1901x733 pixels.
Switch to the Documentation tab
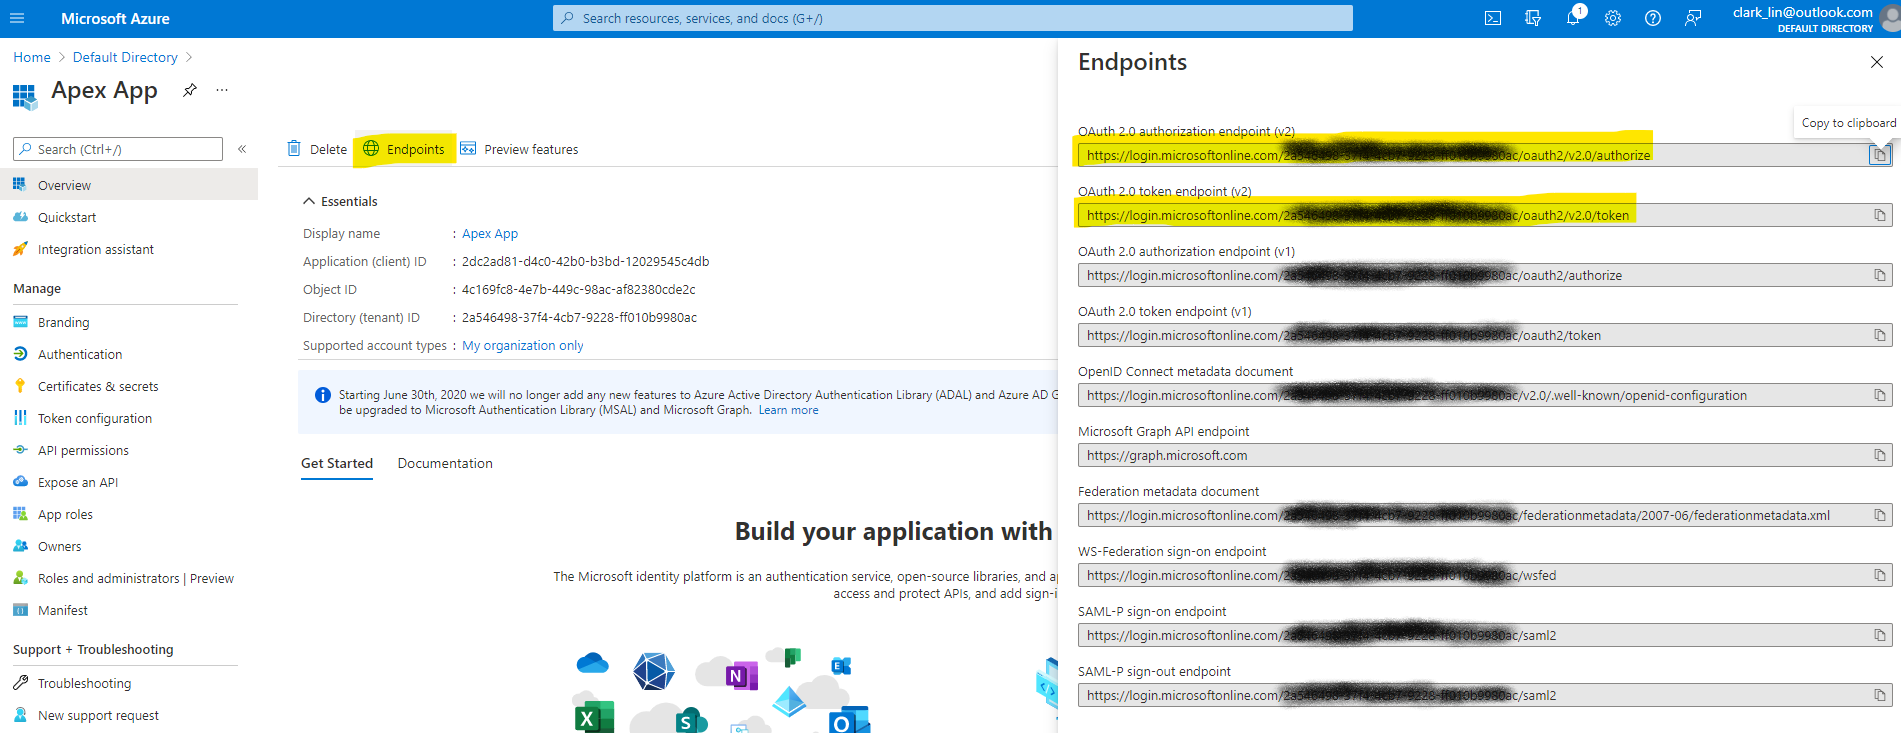(x=445, y=463)
